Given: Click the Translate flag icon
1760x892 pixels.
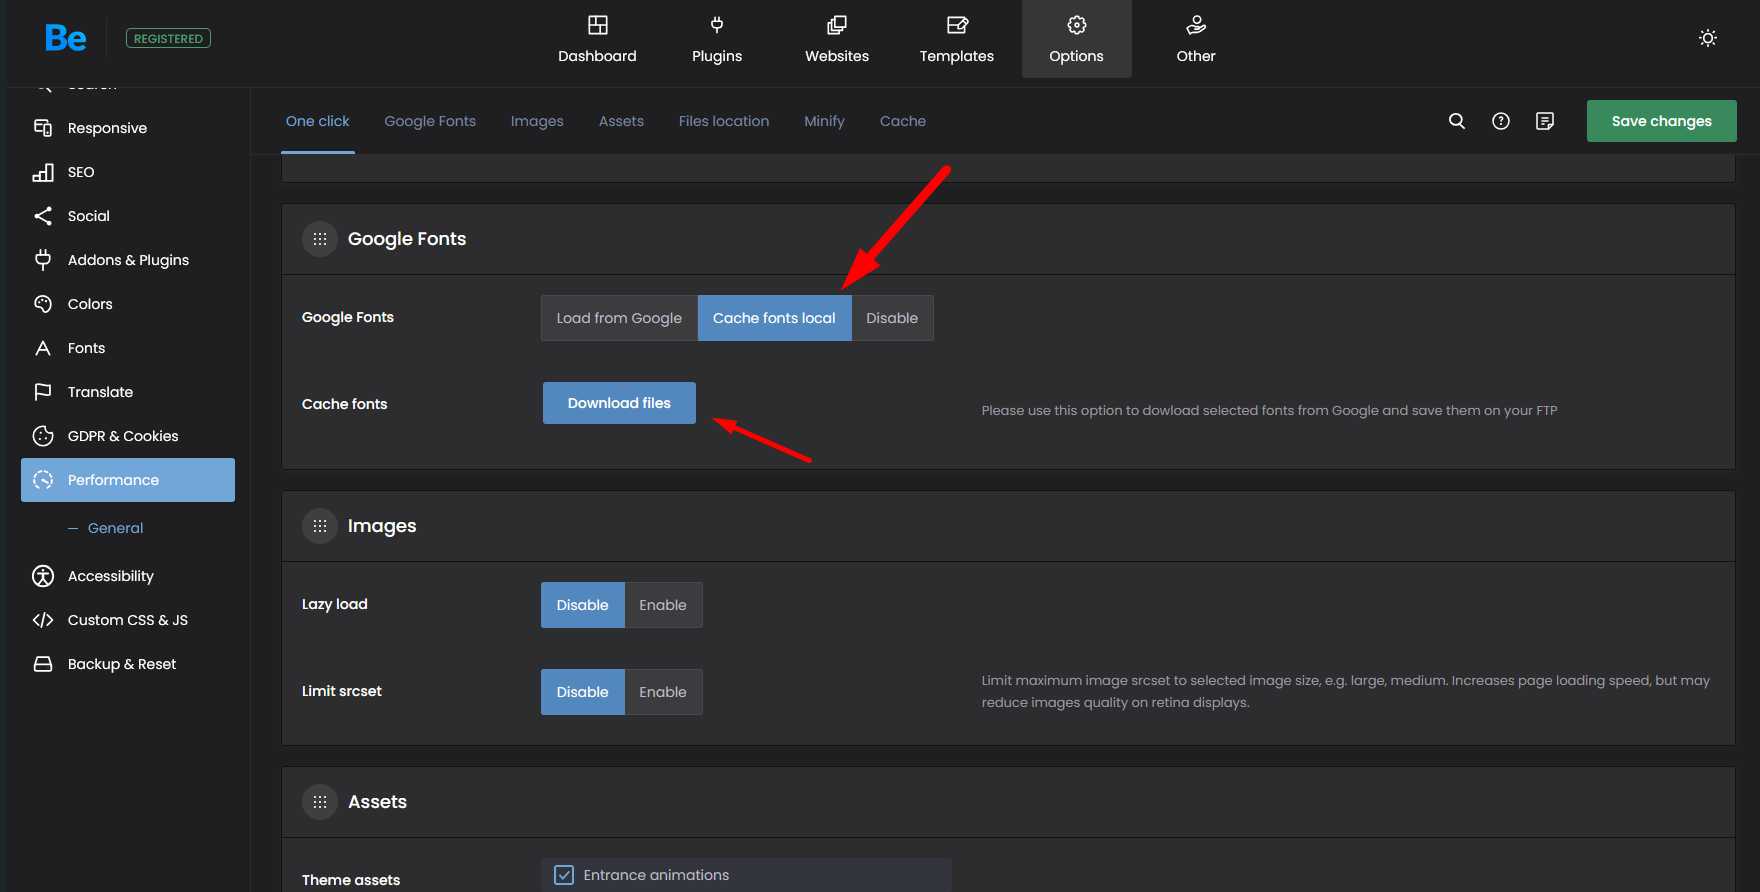Looking at the screenshot, I should click(43, 392).
